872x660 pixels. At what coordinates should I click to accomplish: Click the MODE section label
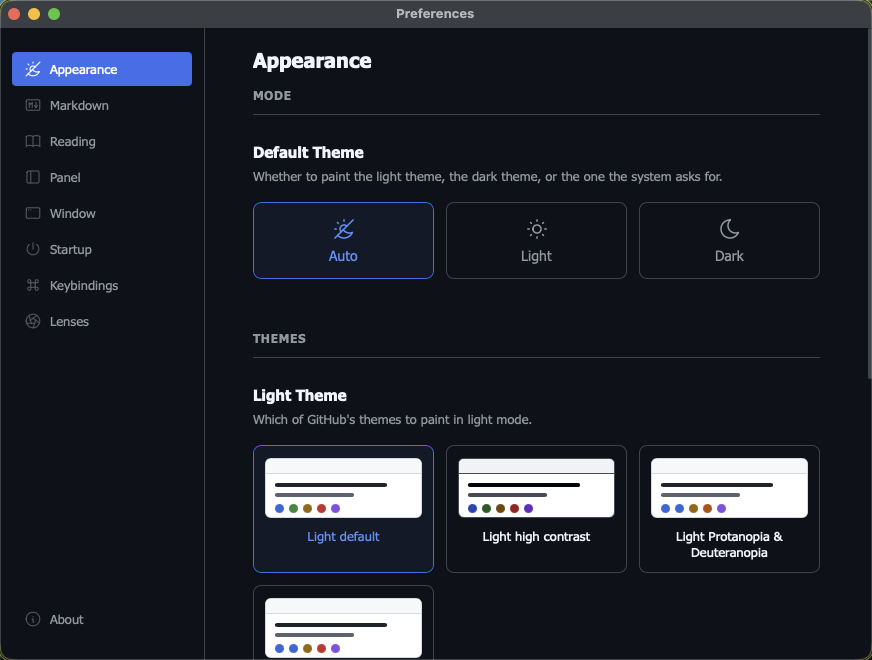[x=272, y=96]
